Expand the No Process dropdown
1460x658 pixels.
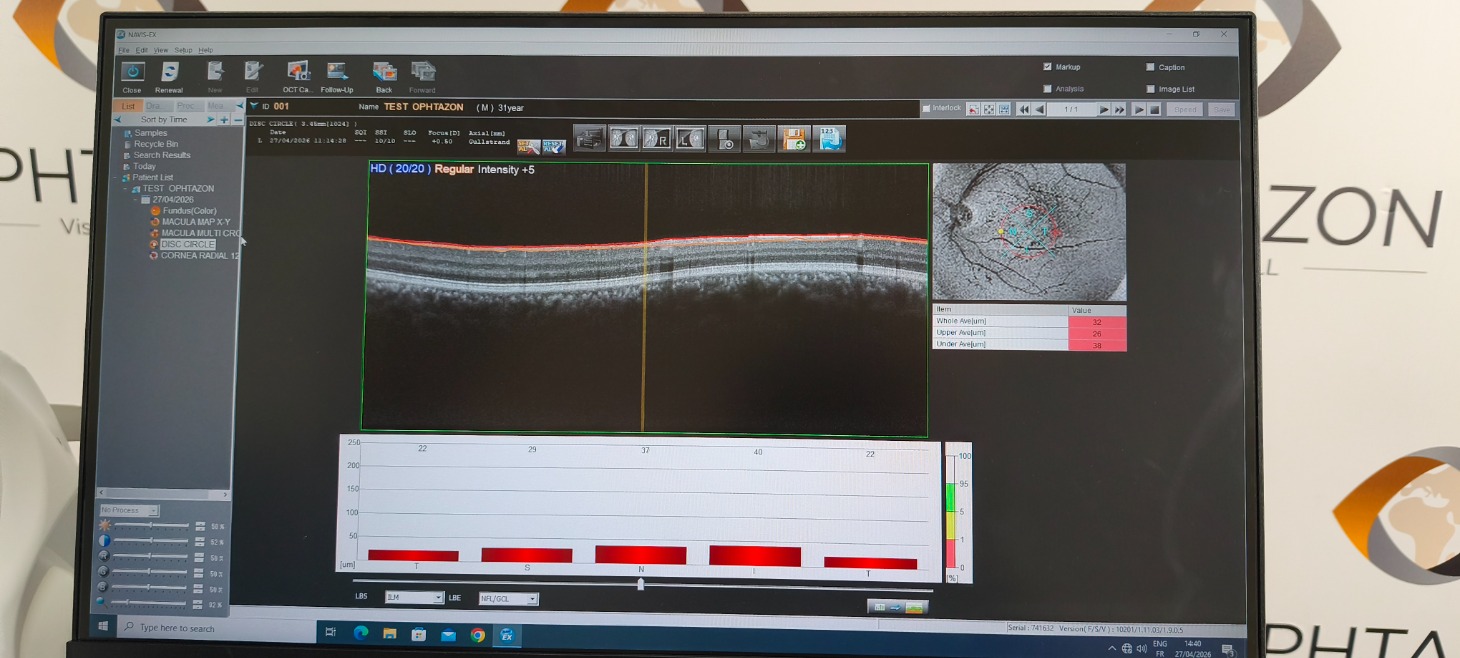(128, 510)
